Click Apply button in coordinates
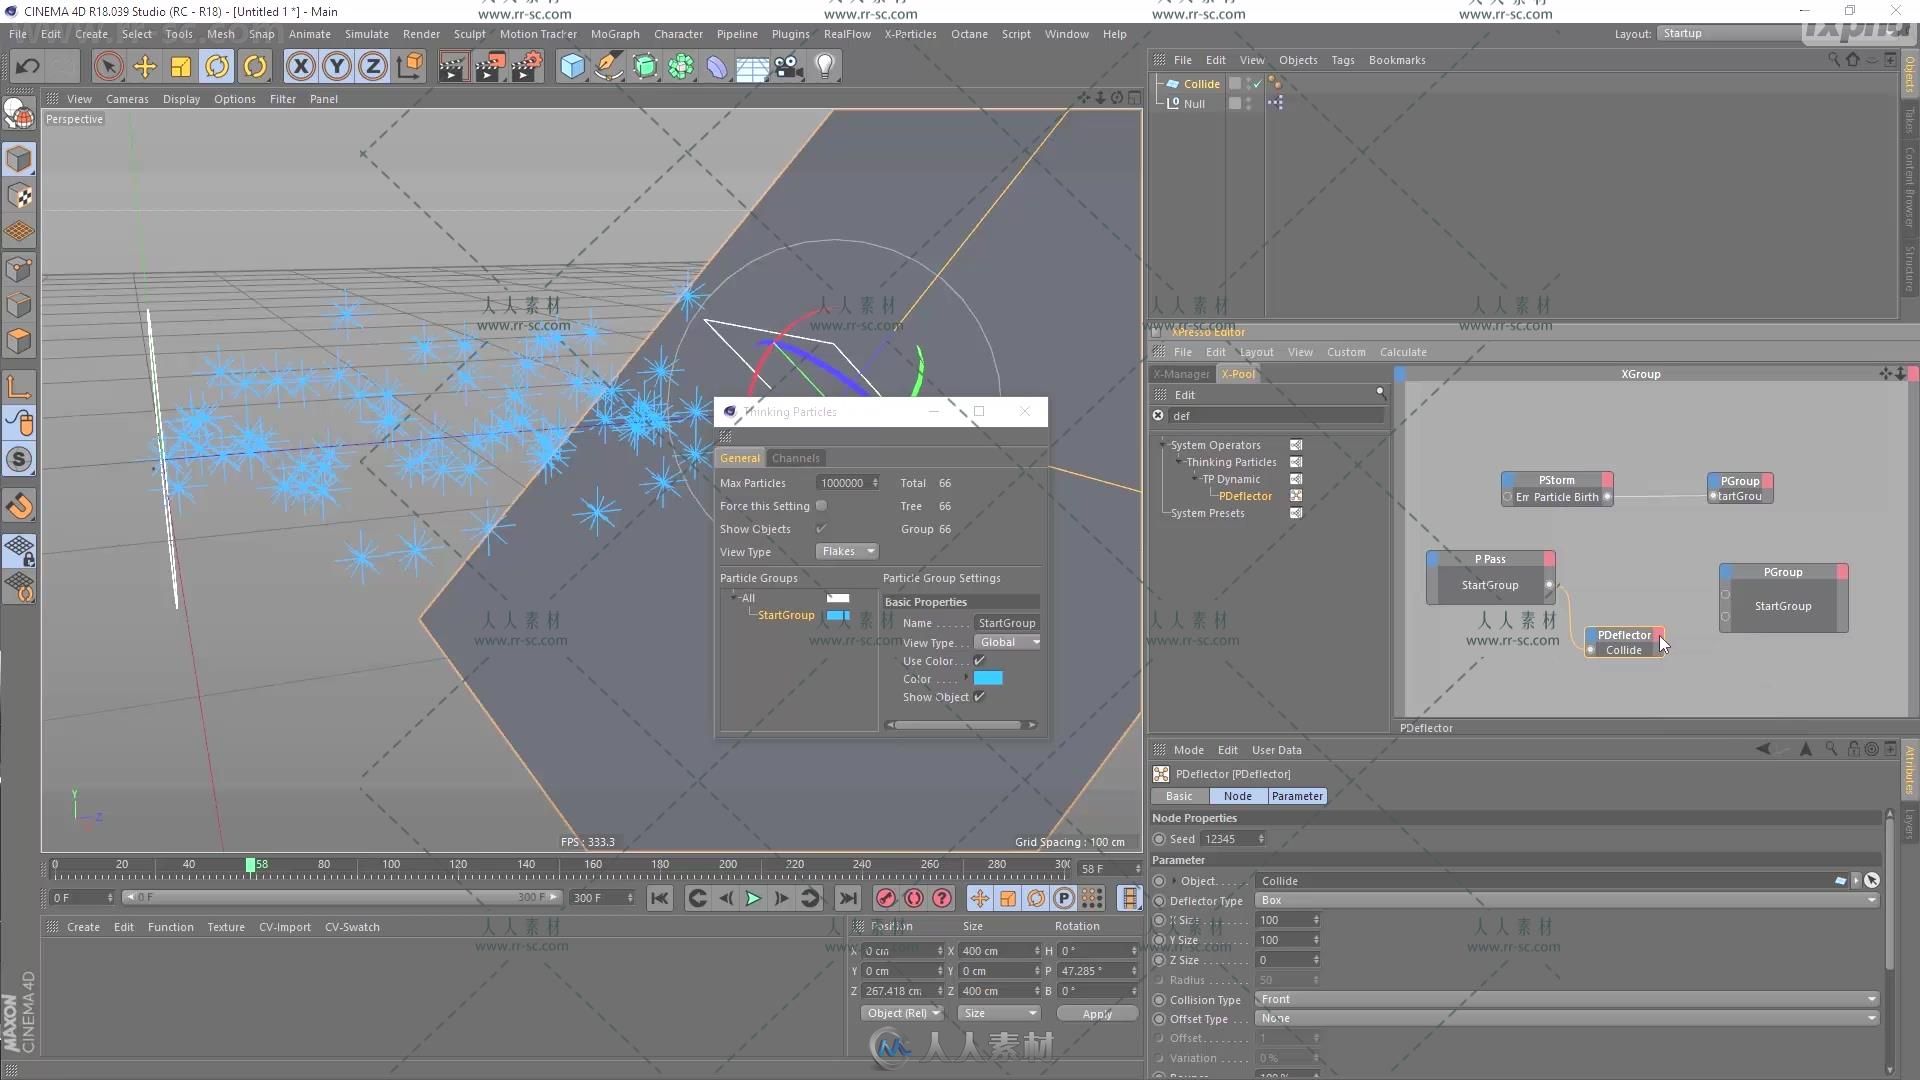This screenshot has width=1920, height=1080. [x=1097, y=1013]
